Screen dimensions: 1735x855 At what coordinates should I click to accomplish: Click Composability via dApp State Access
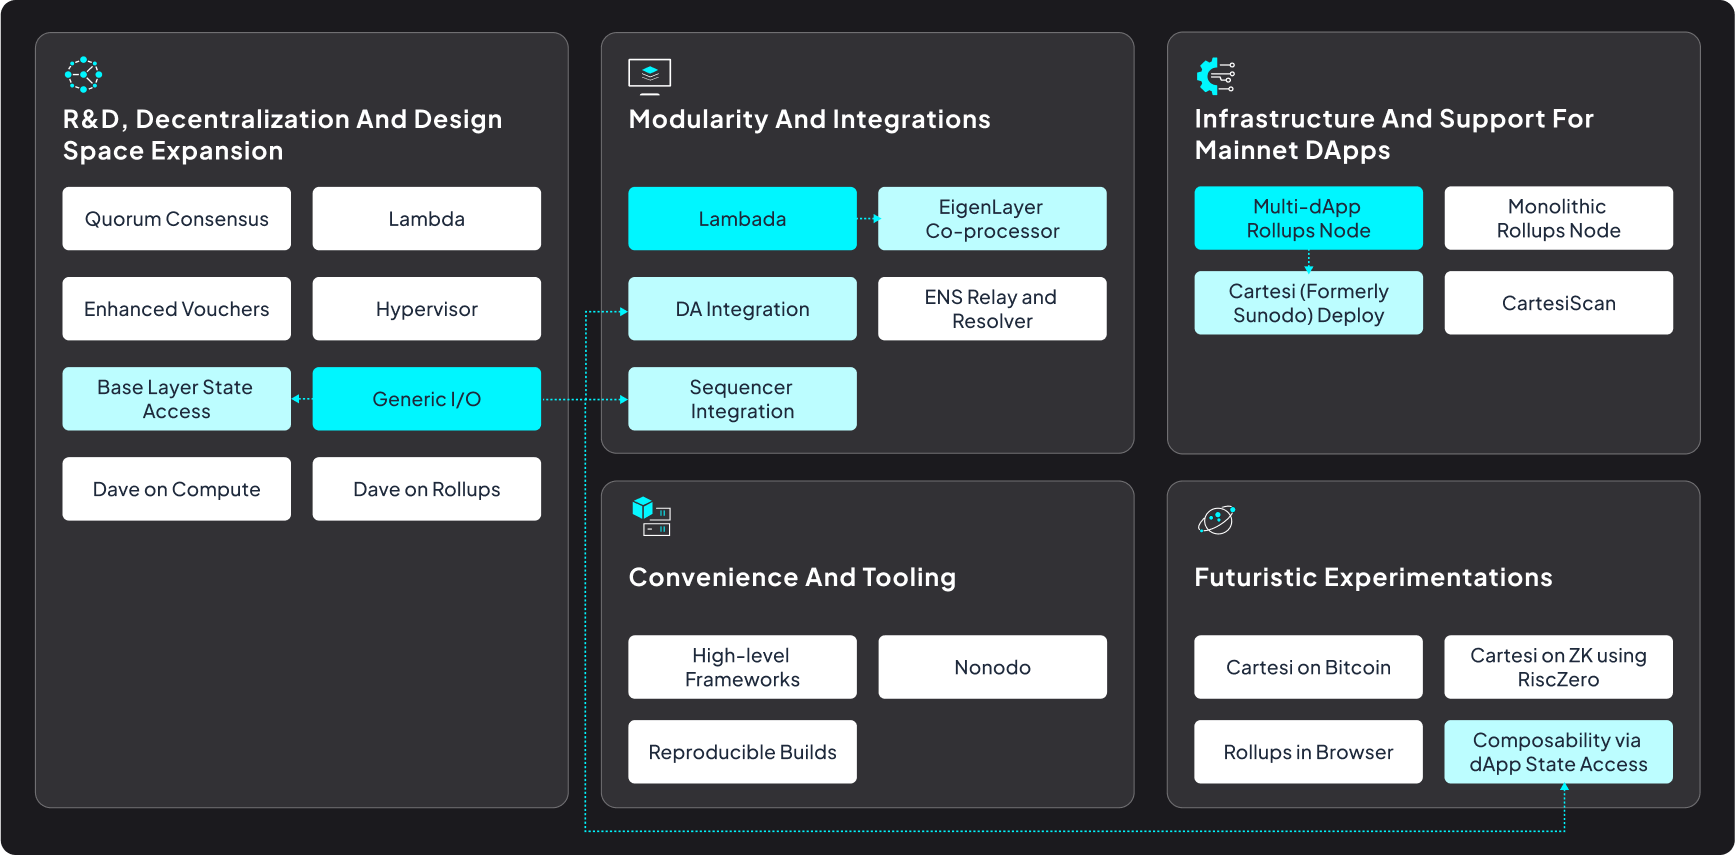(1559, 752)
